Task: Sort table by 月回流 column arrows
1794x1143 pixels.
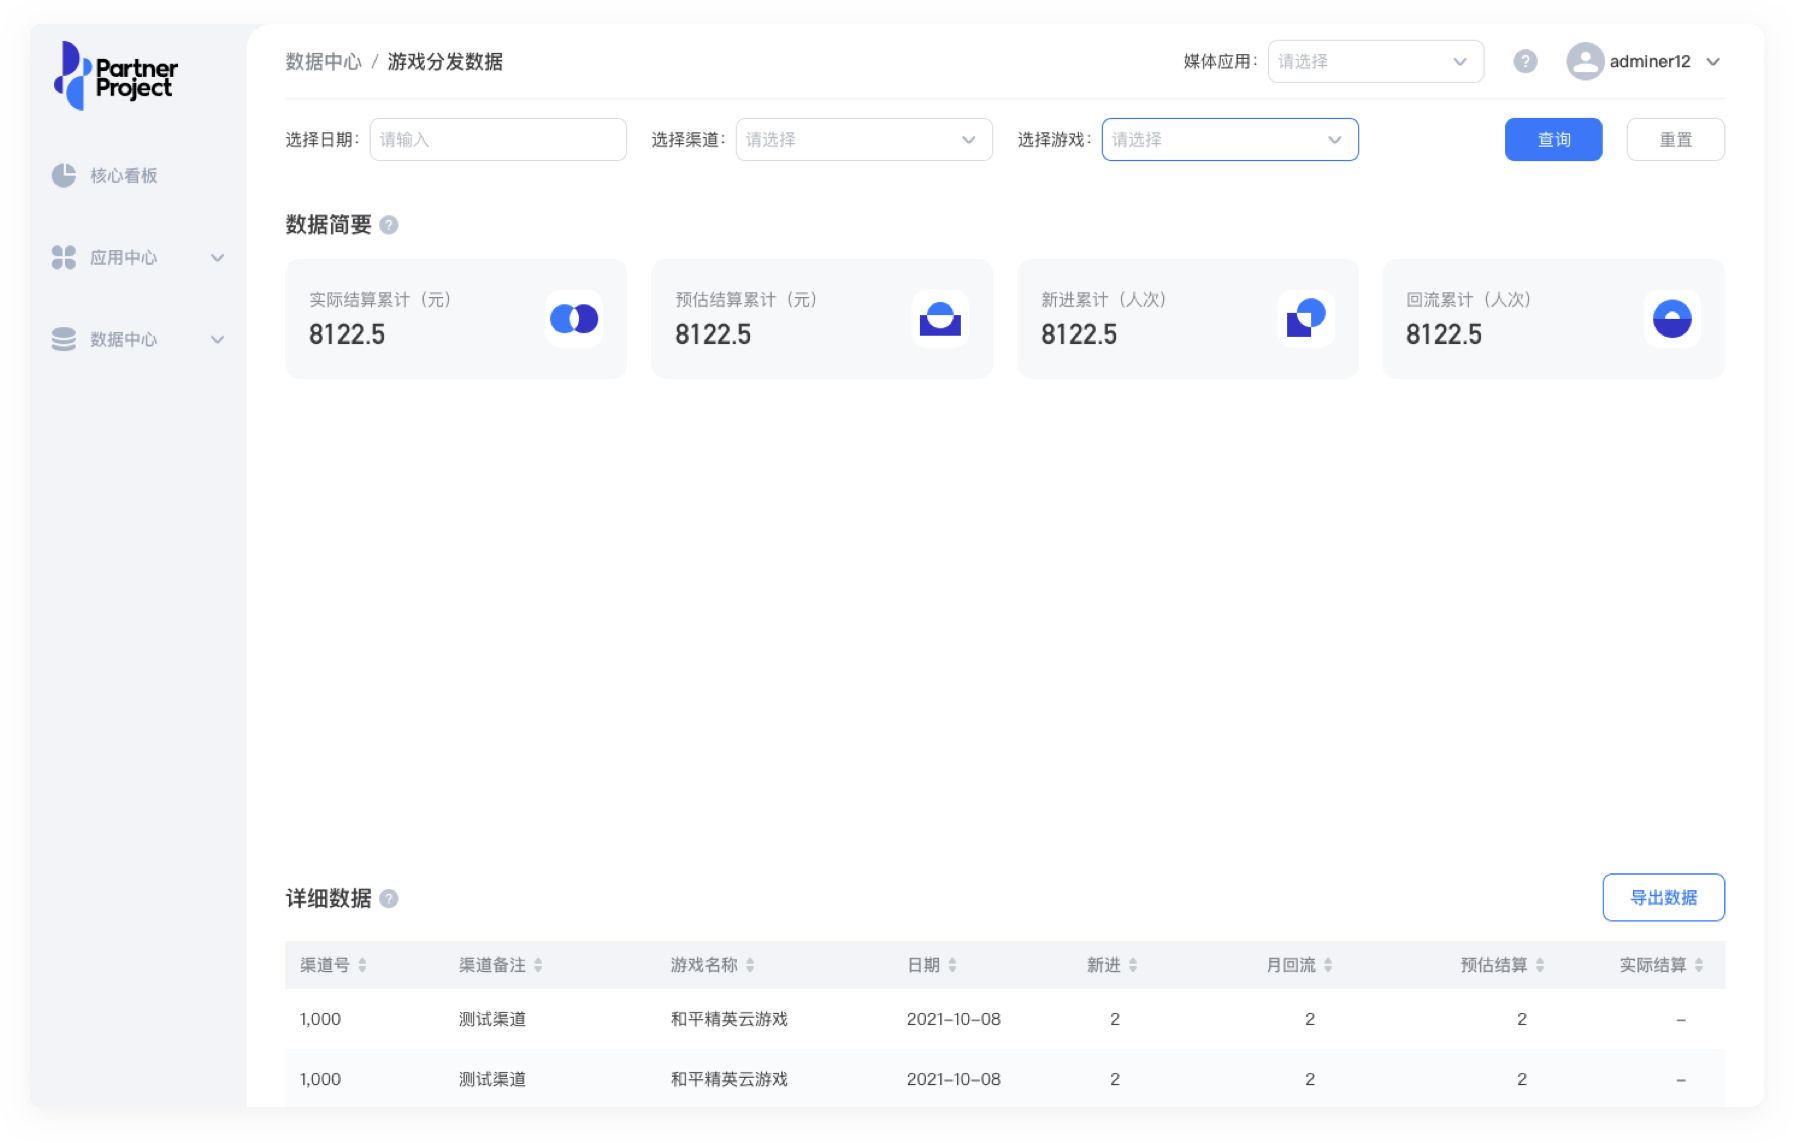Action: [x=1328, y=965]
